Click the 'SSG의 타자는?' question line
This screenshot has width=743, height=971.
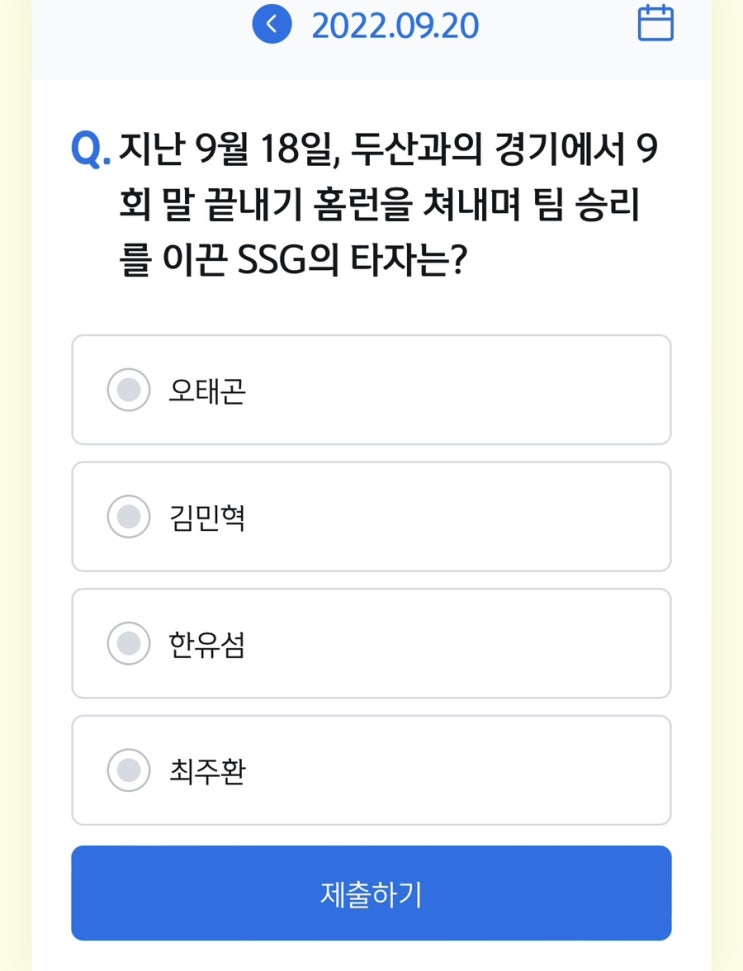click(354, 265)
